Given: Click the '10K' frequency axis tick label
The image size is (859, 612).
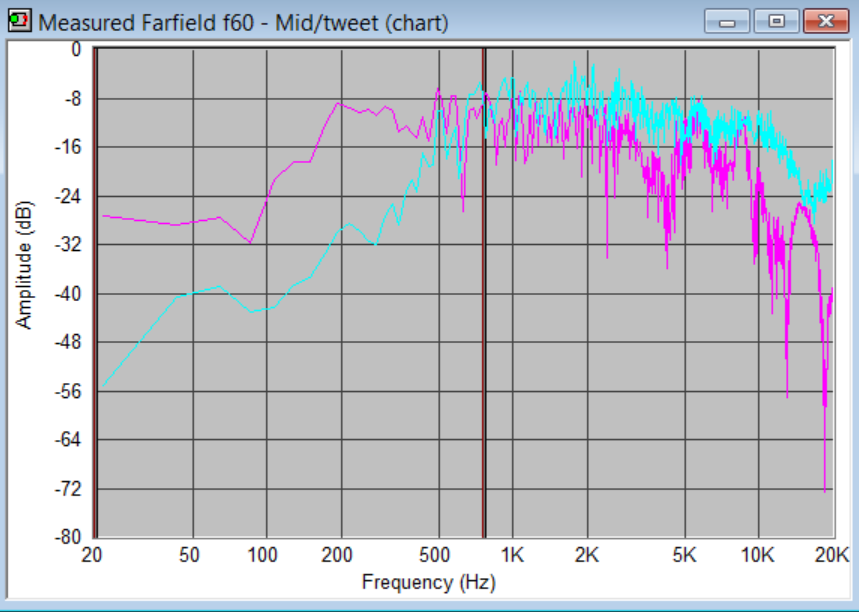Looking at the screenshot, I should click(x=758, y=556).
